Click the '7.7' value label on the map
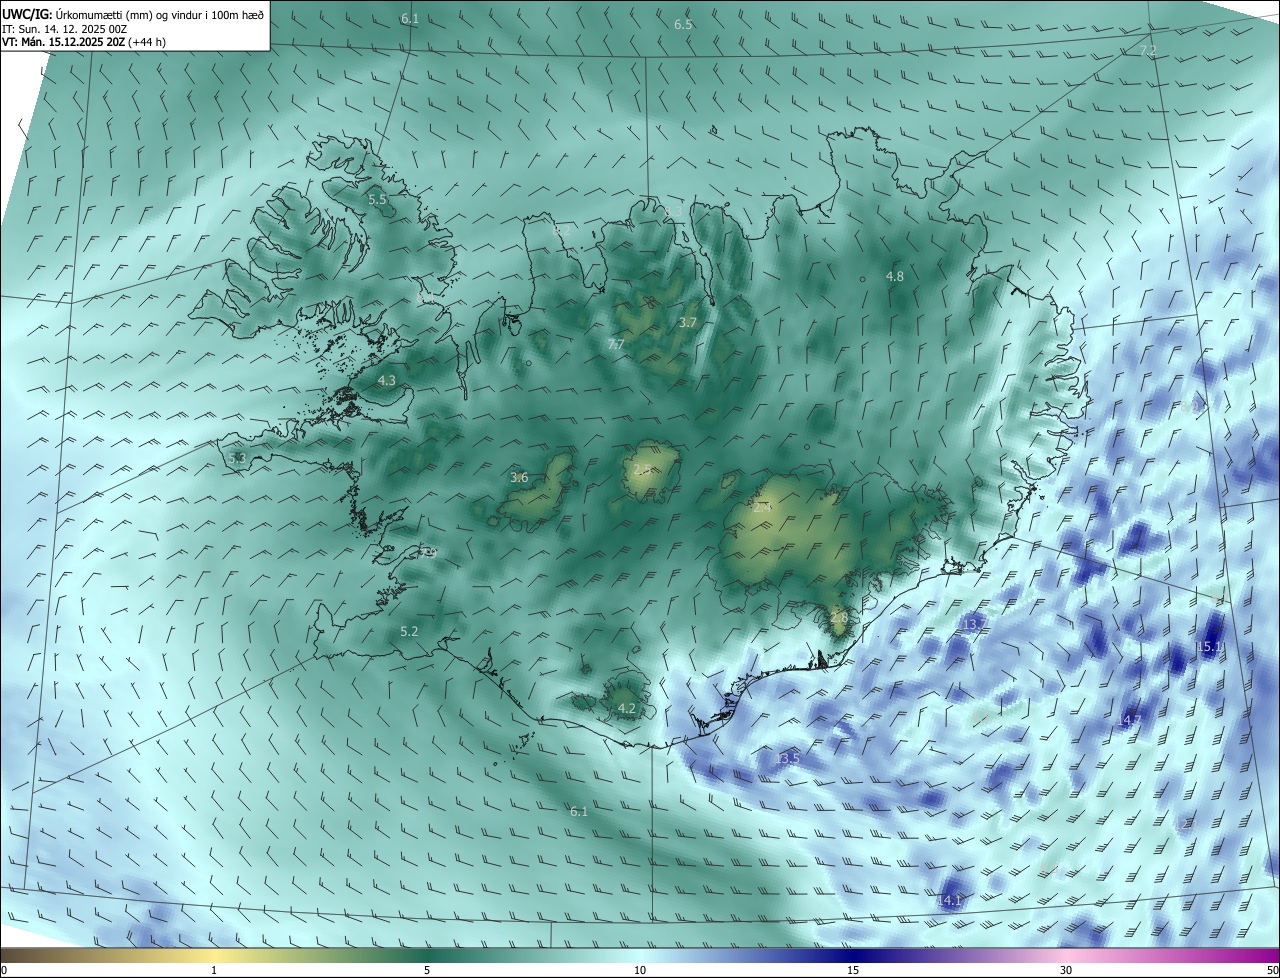The width and height of the screenshot is (1280, 978). [x=616, y=344]
